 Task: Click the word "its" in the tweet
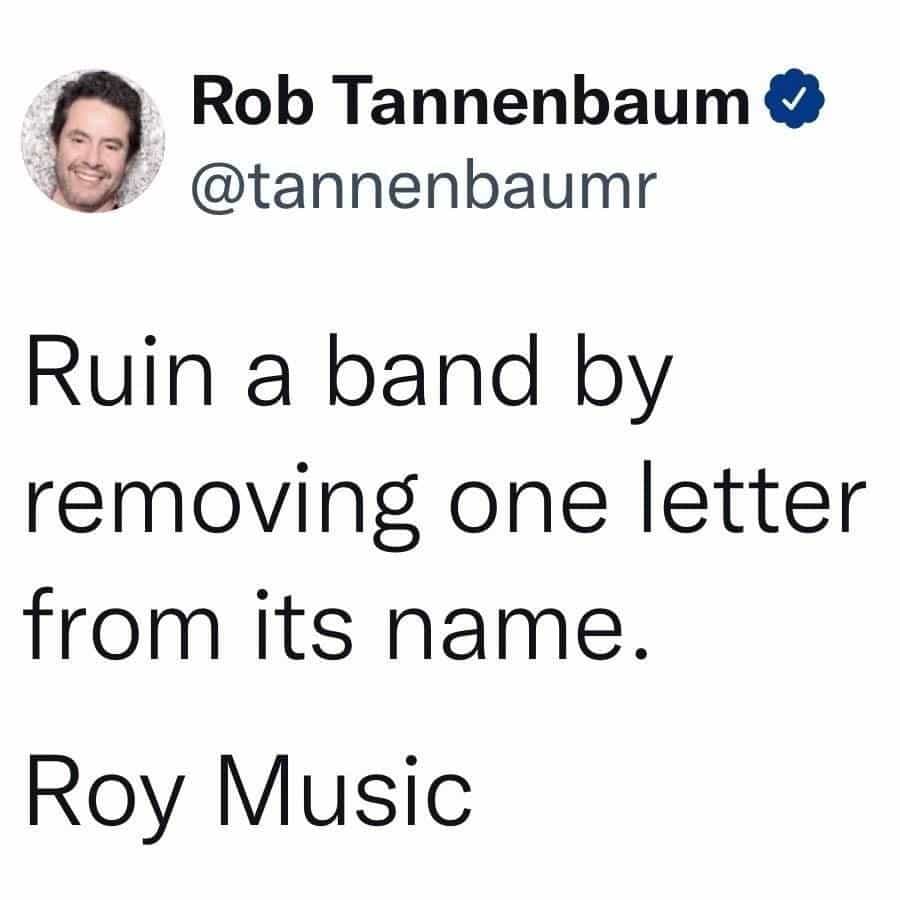(x=304, y=624)
